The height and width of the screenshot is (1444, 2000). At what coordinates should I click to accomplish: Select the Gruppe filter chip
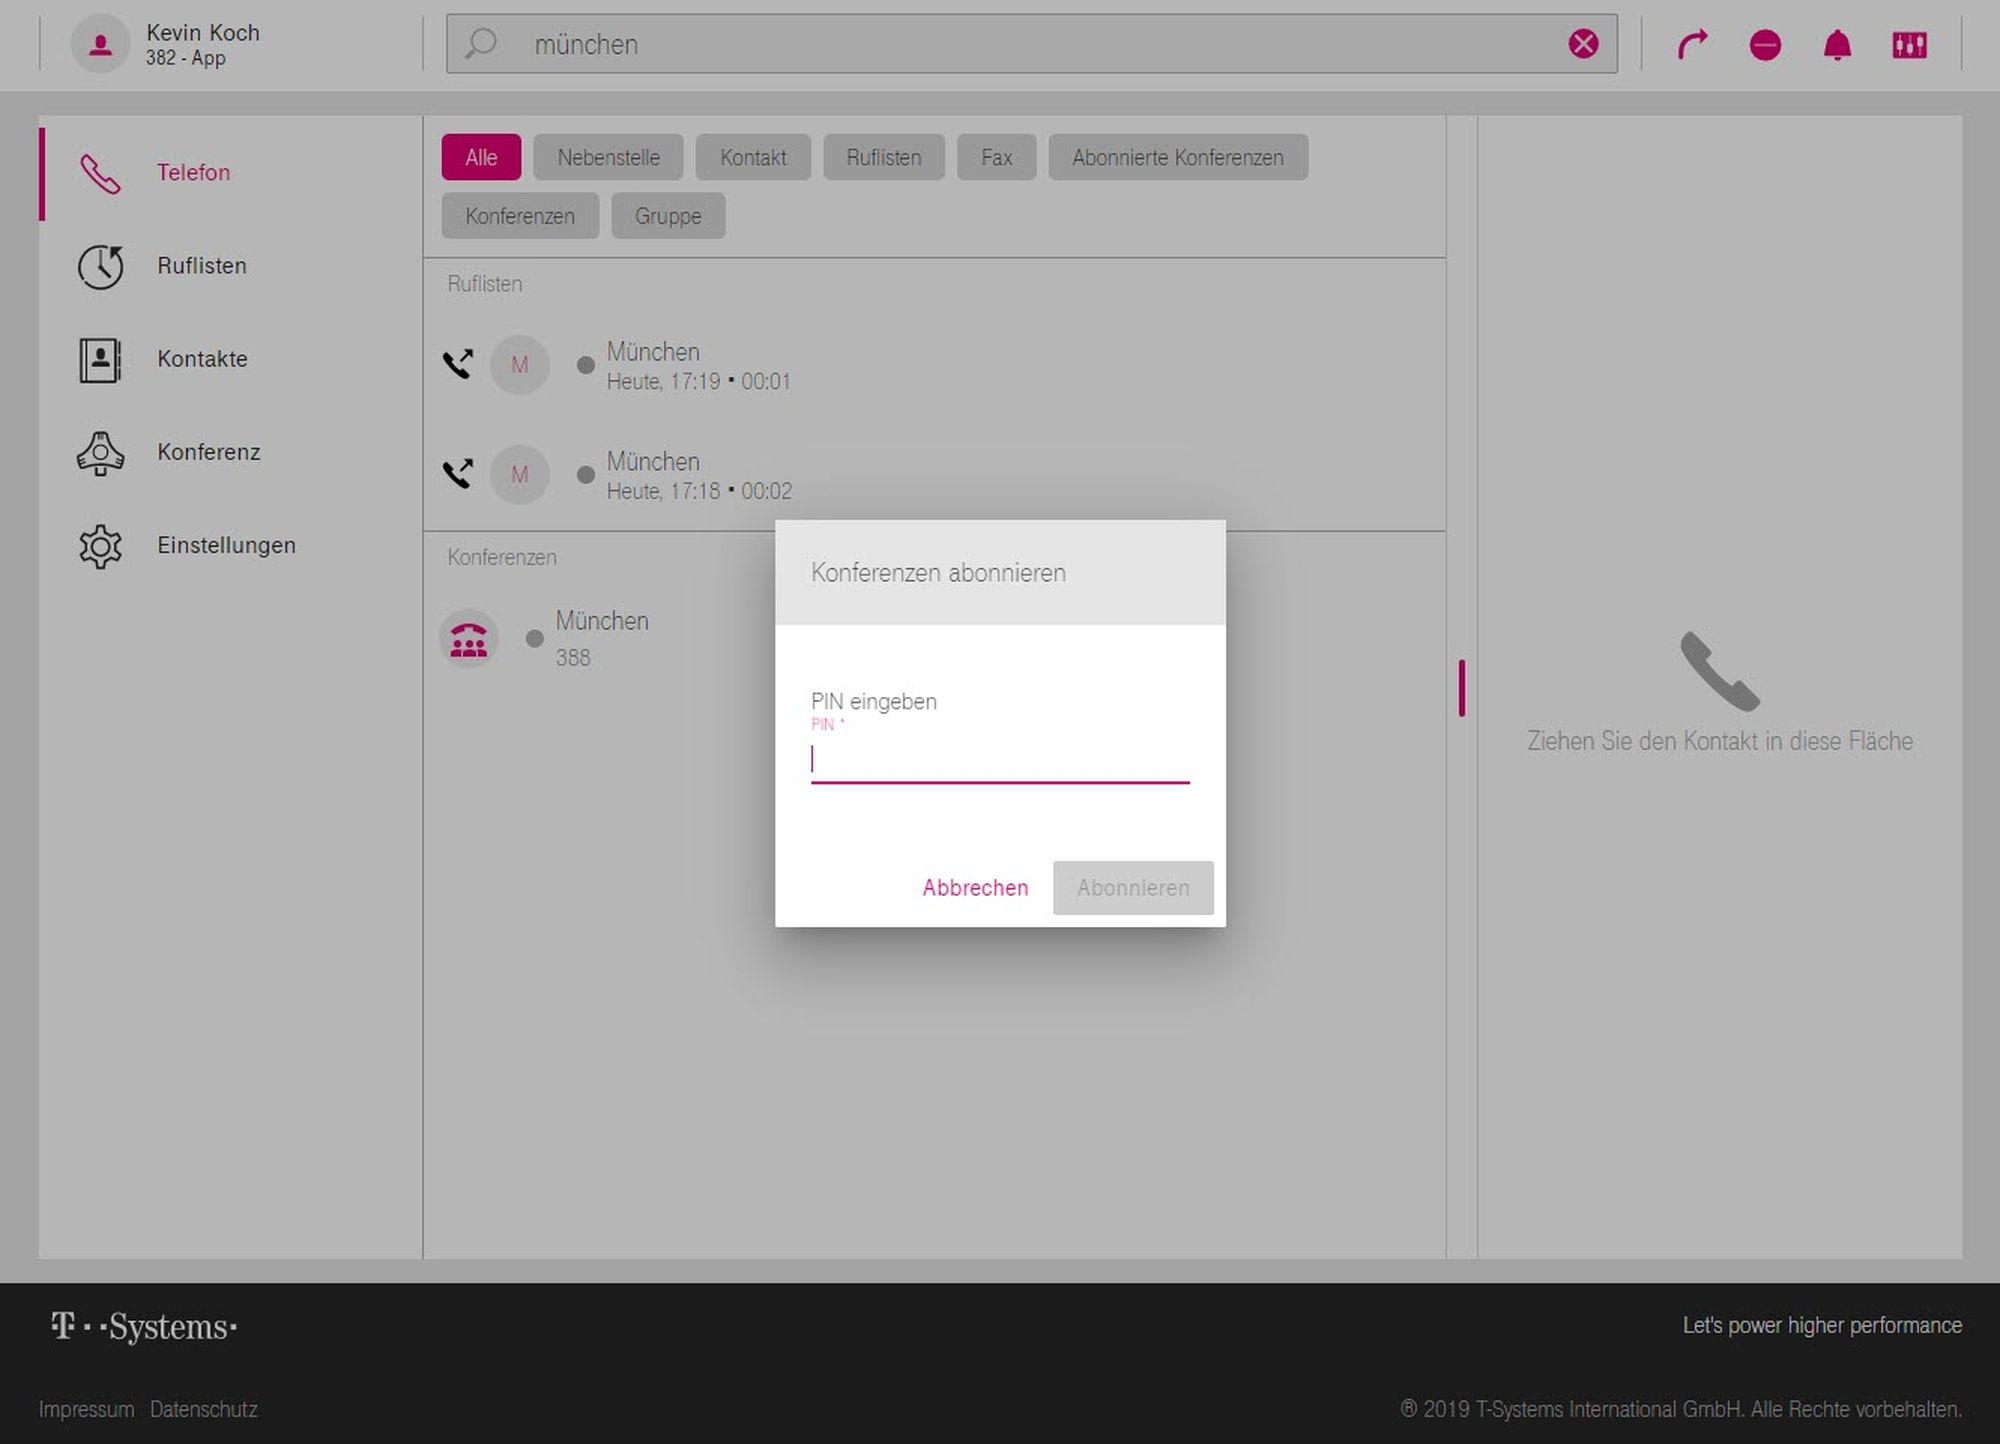click(x=667, y=216)
